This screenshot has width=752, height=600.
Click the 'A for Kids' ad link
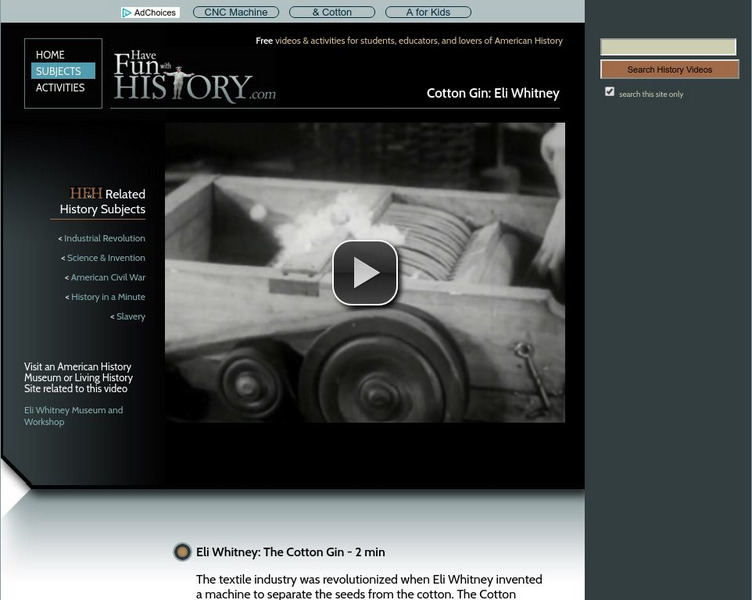click(428, 12)
